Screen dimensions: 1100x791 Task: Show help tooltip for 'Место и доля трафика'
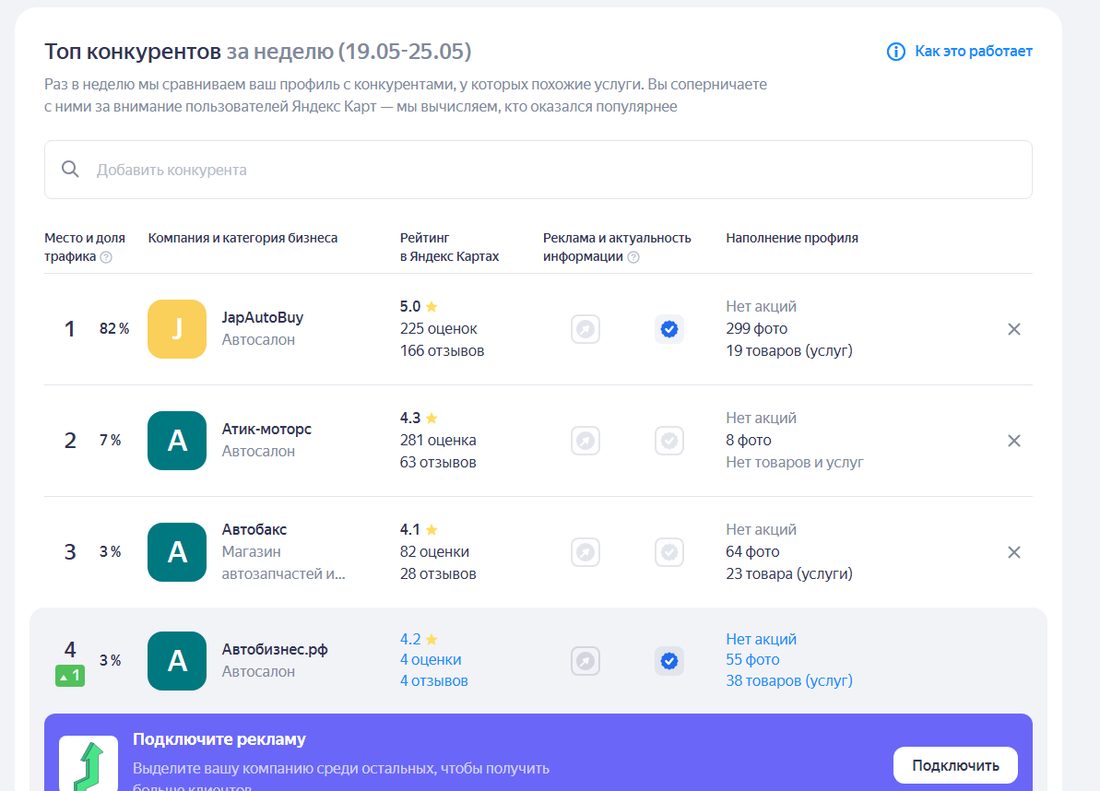click(x=106, y=257)
